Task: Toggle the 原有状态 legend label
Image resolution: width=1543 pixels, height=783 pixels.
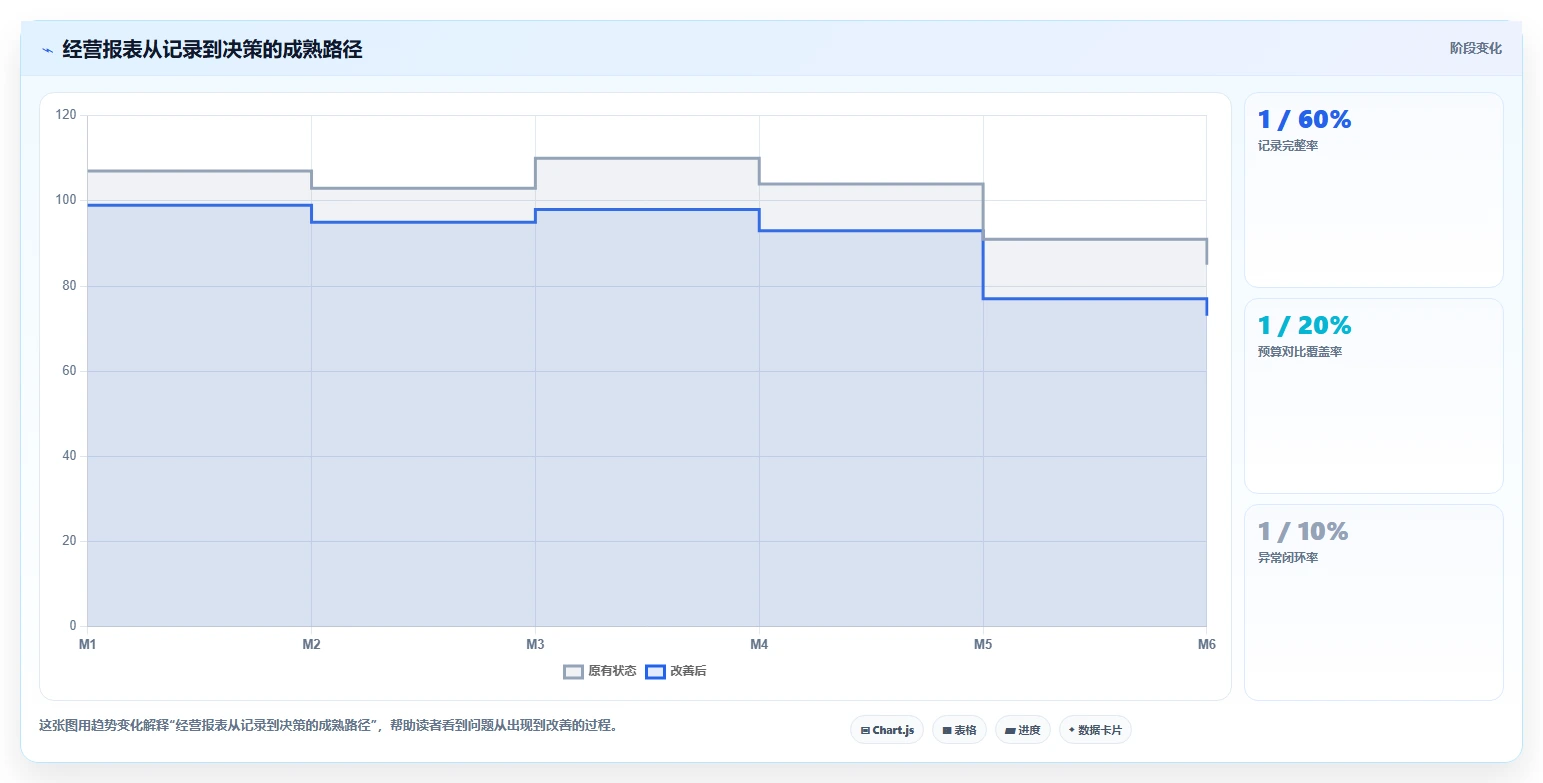Action: pos(612,671)
